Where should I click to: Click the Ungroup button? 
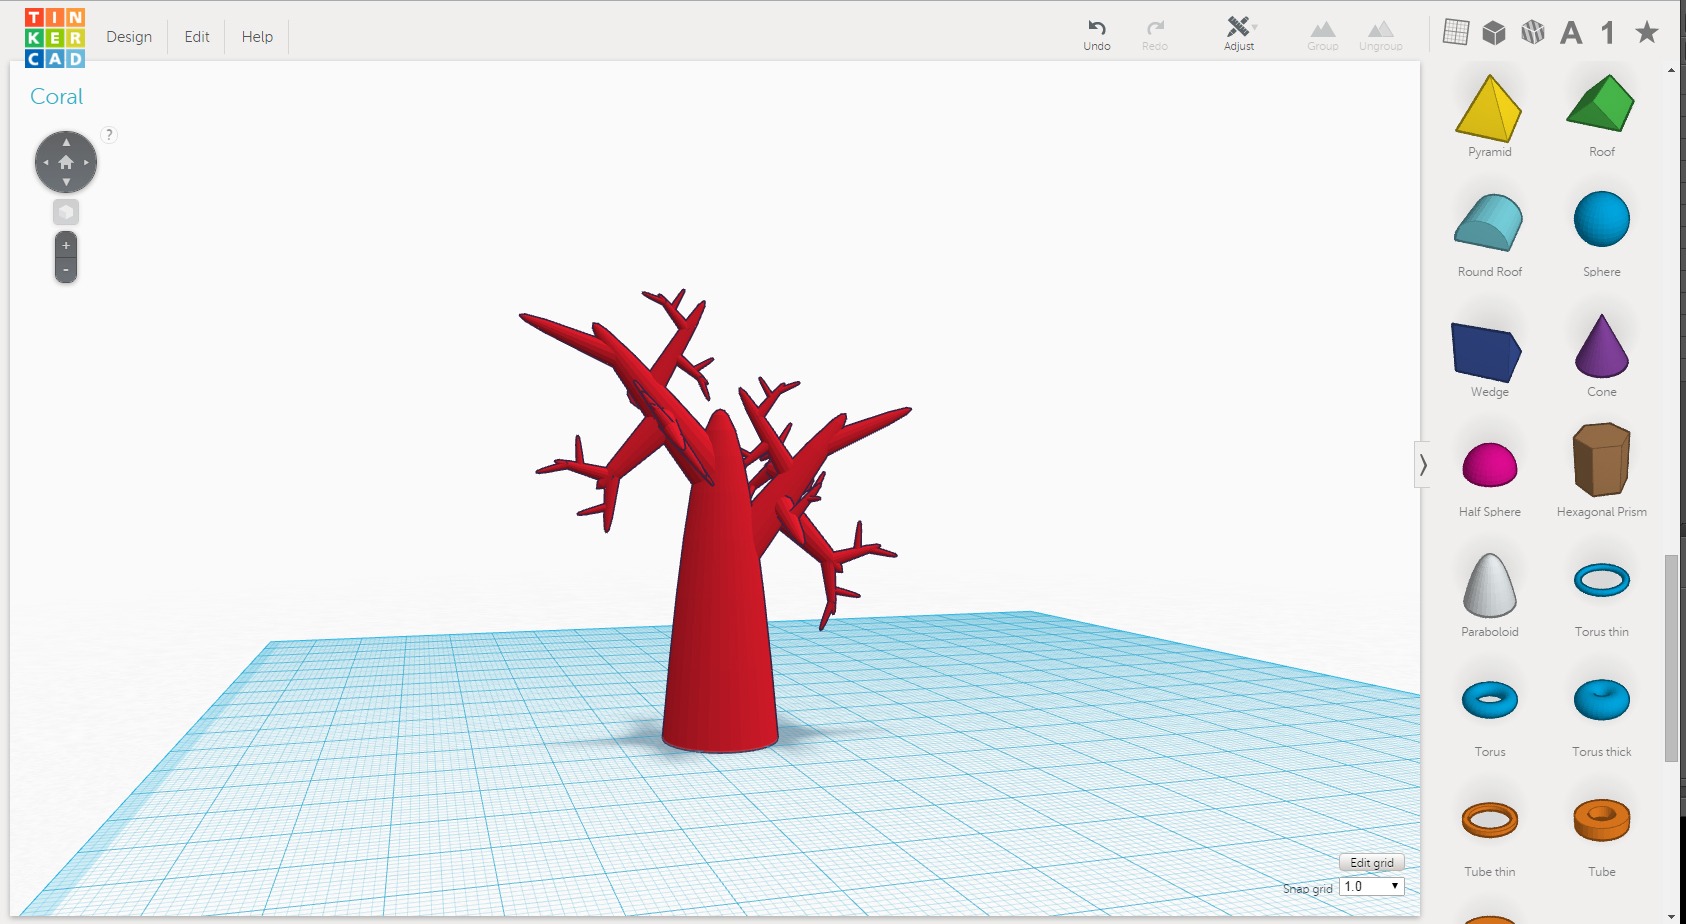[x=1381, y=35]
